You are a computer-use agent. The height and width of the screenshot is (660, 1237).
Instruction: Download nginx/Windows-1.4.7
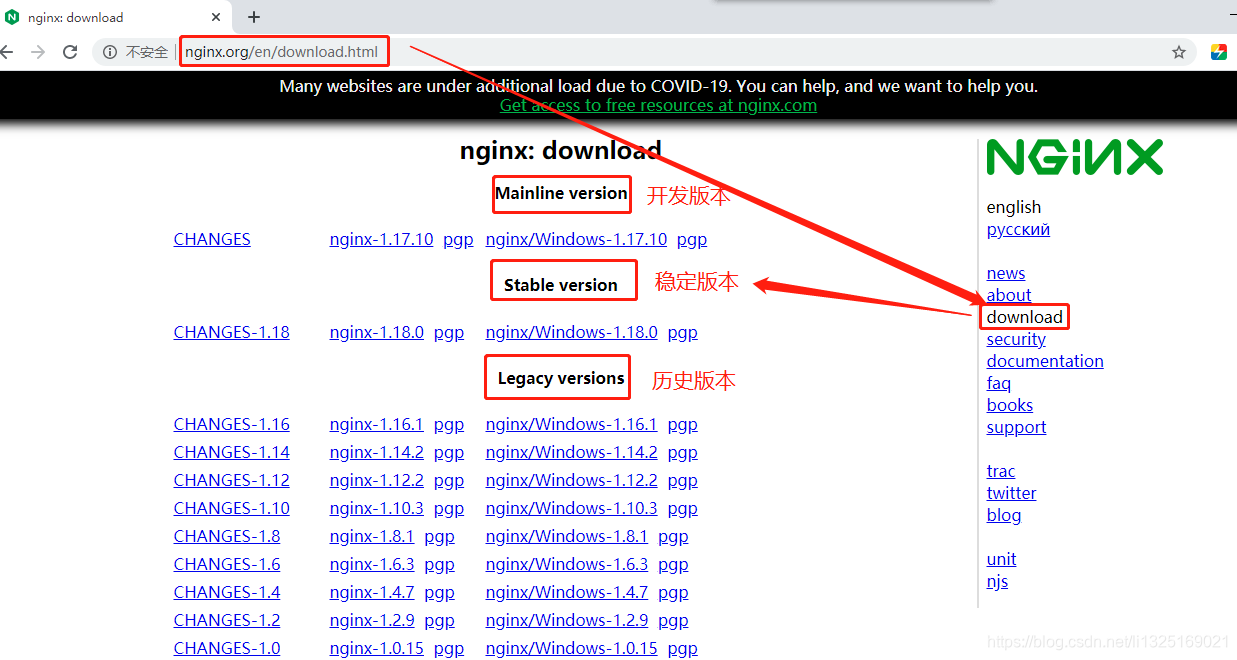(x=567, y=592)
